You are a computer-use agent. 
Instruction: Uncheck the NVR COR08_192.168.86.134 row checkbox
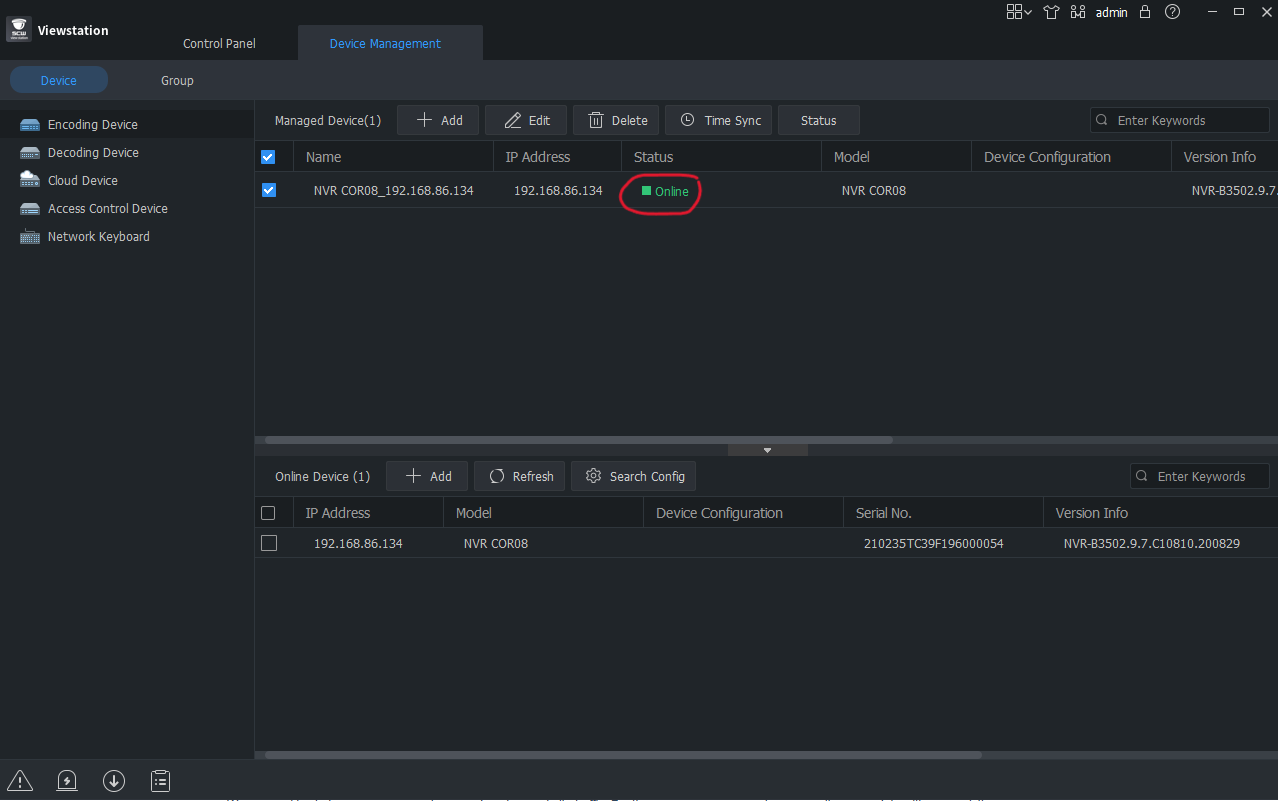268,190
